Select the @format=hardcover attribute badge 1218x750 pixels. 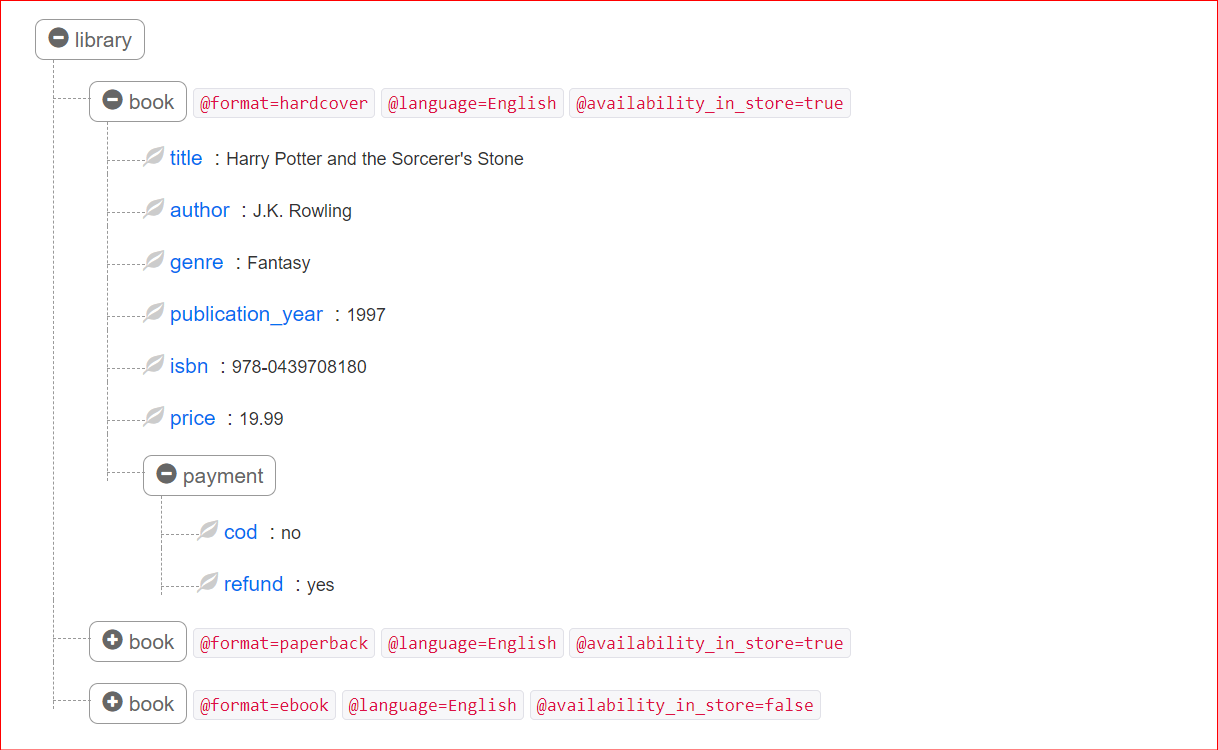point(283,102)
